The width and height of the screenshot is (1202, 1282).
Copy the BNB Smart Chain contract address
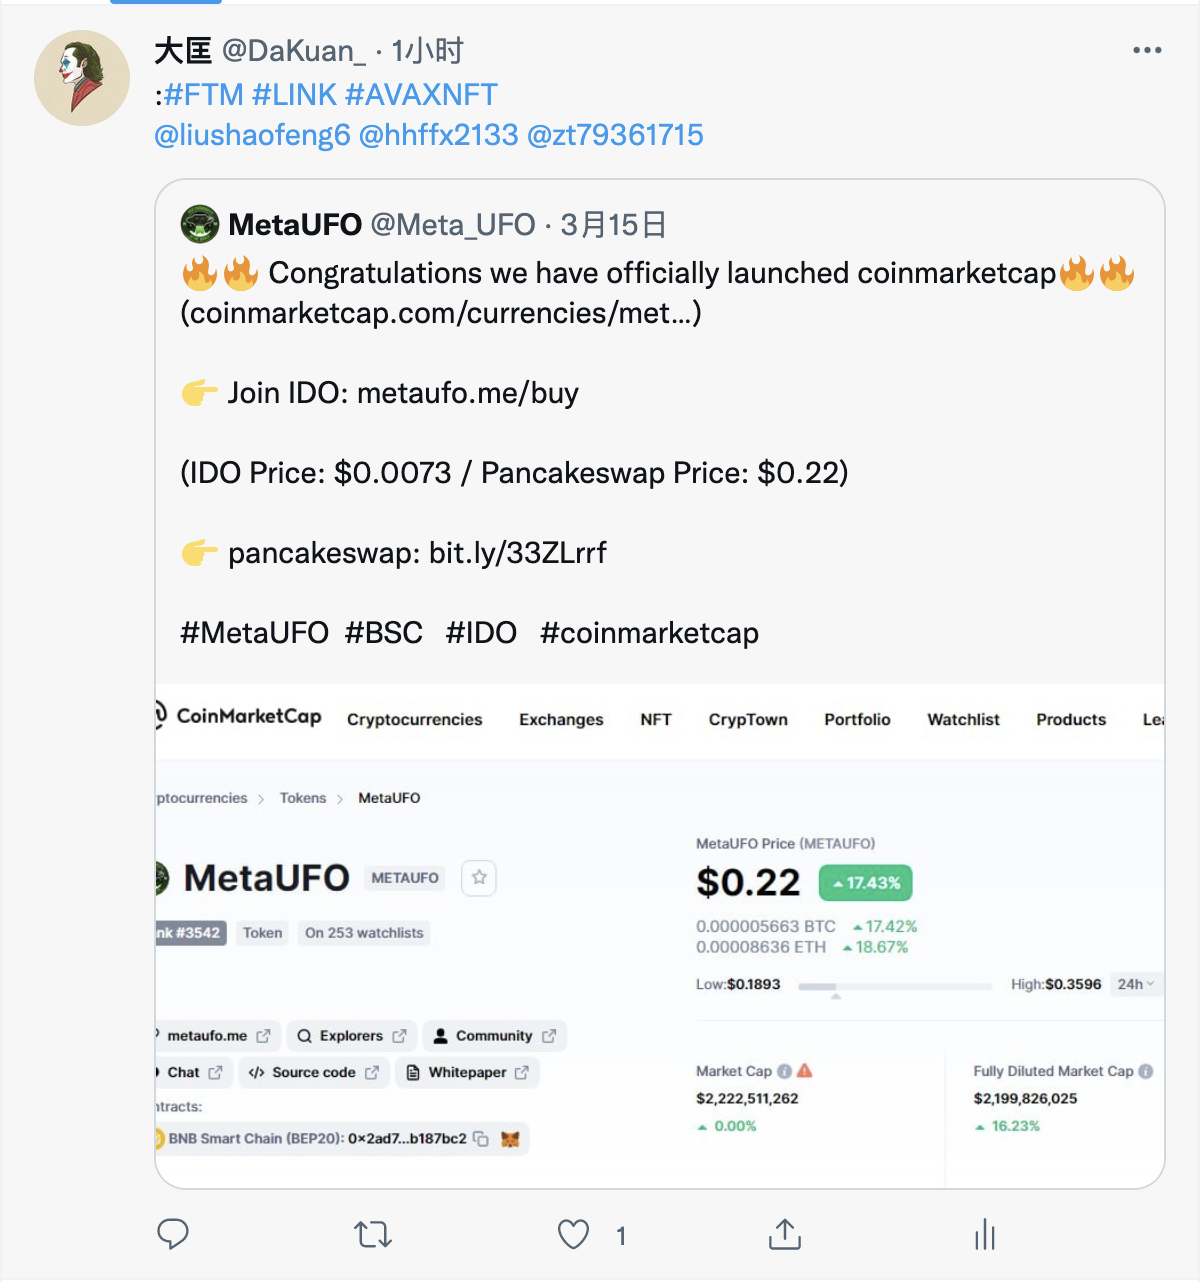pyautogui.click(x=481, y=1139)
